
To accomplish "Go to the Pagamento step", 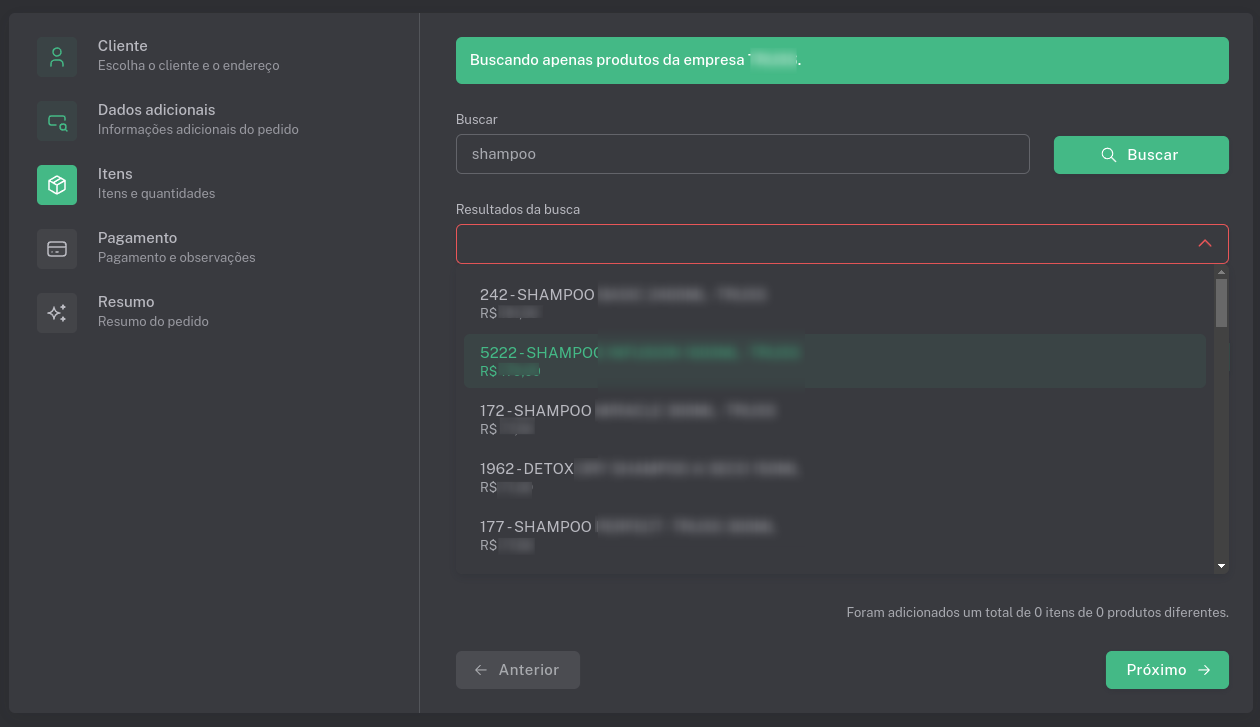I will pyautogui.click(x=137, y=238).
